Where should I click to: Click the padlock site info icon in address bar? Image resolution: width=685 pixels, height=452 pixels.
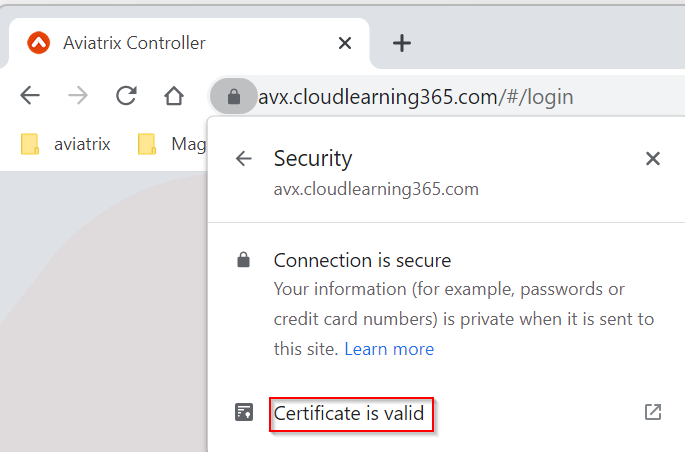coord(234,97)
